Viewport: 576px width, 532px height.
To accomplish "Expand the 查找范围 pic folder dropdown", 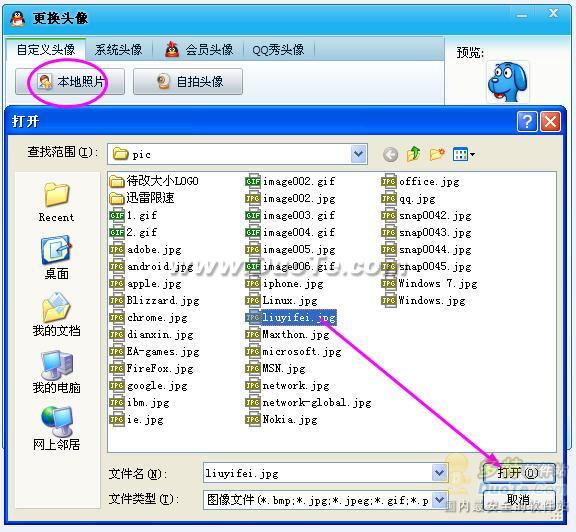I will 359,154.
